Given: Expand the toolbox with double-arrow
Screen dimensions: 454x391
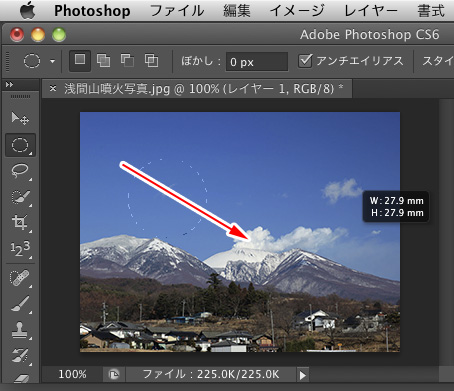Looking at the screenshot, I should point(9,85).
